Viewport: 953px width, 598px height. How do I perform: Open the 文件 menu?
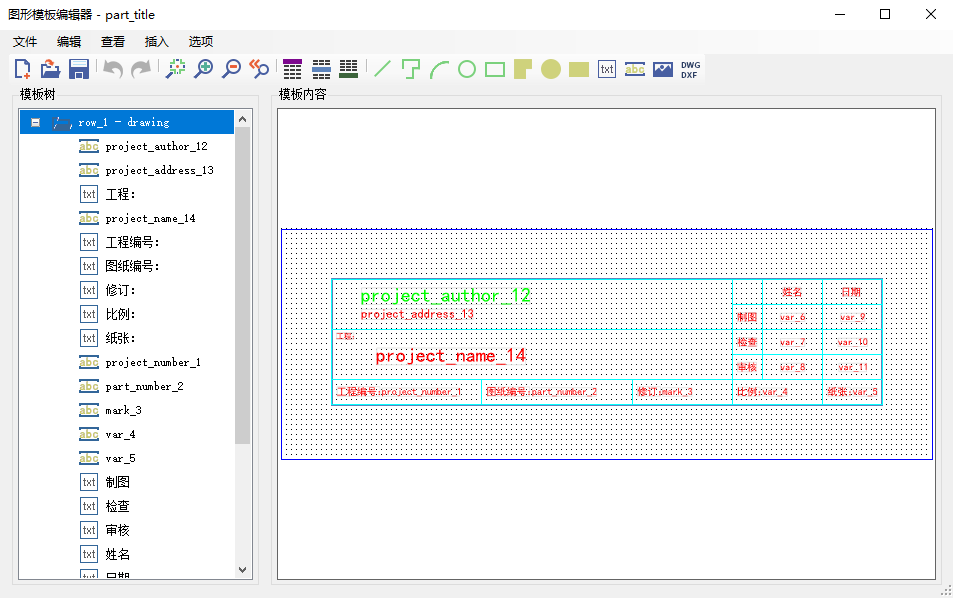[x=25, y=41]
